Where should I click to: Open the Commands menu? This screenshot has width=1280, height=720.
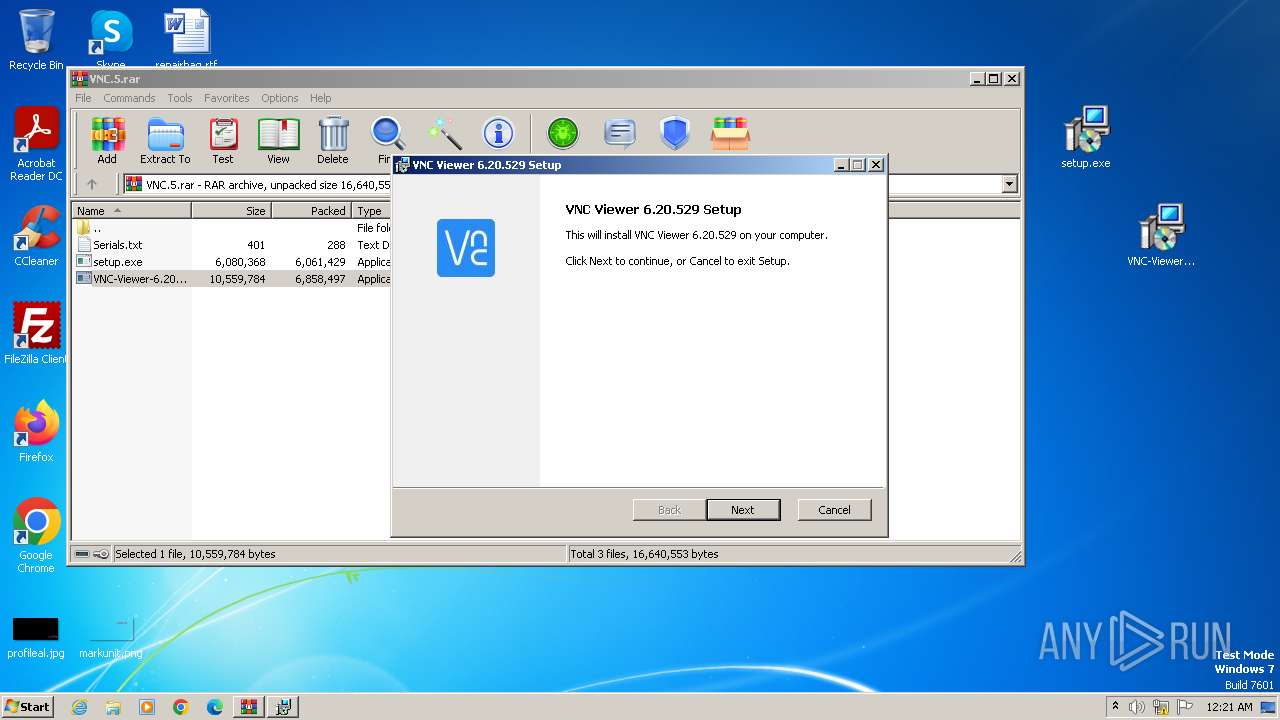(129, 98)
